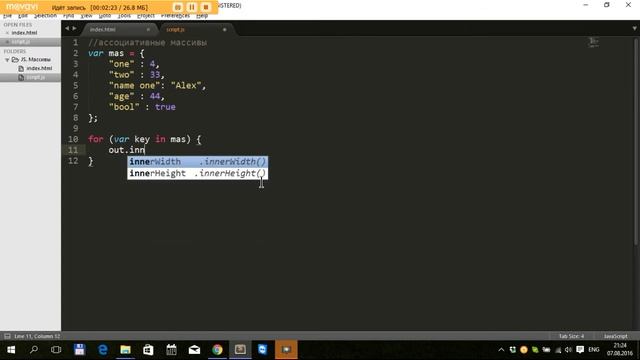Go to previous tab with left arrow

coord(67,29)
